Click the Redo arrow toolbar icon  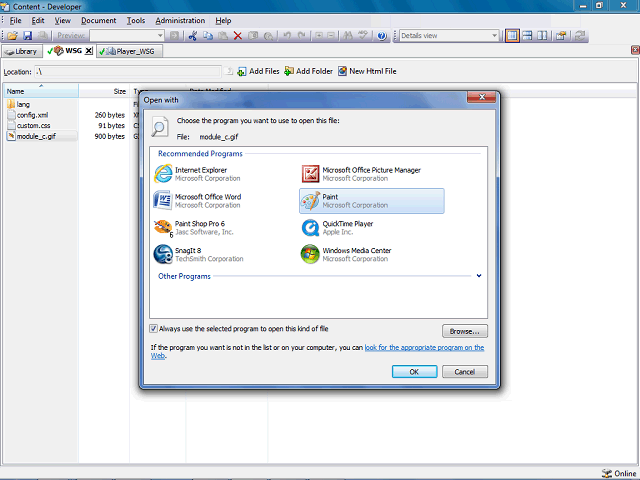pyautogui.click(x=302, y=36)
